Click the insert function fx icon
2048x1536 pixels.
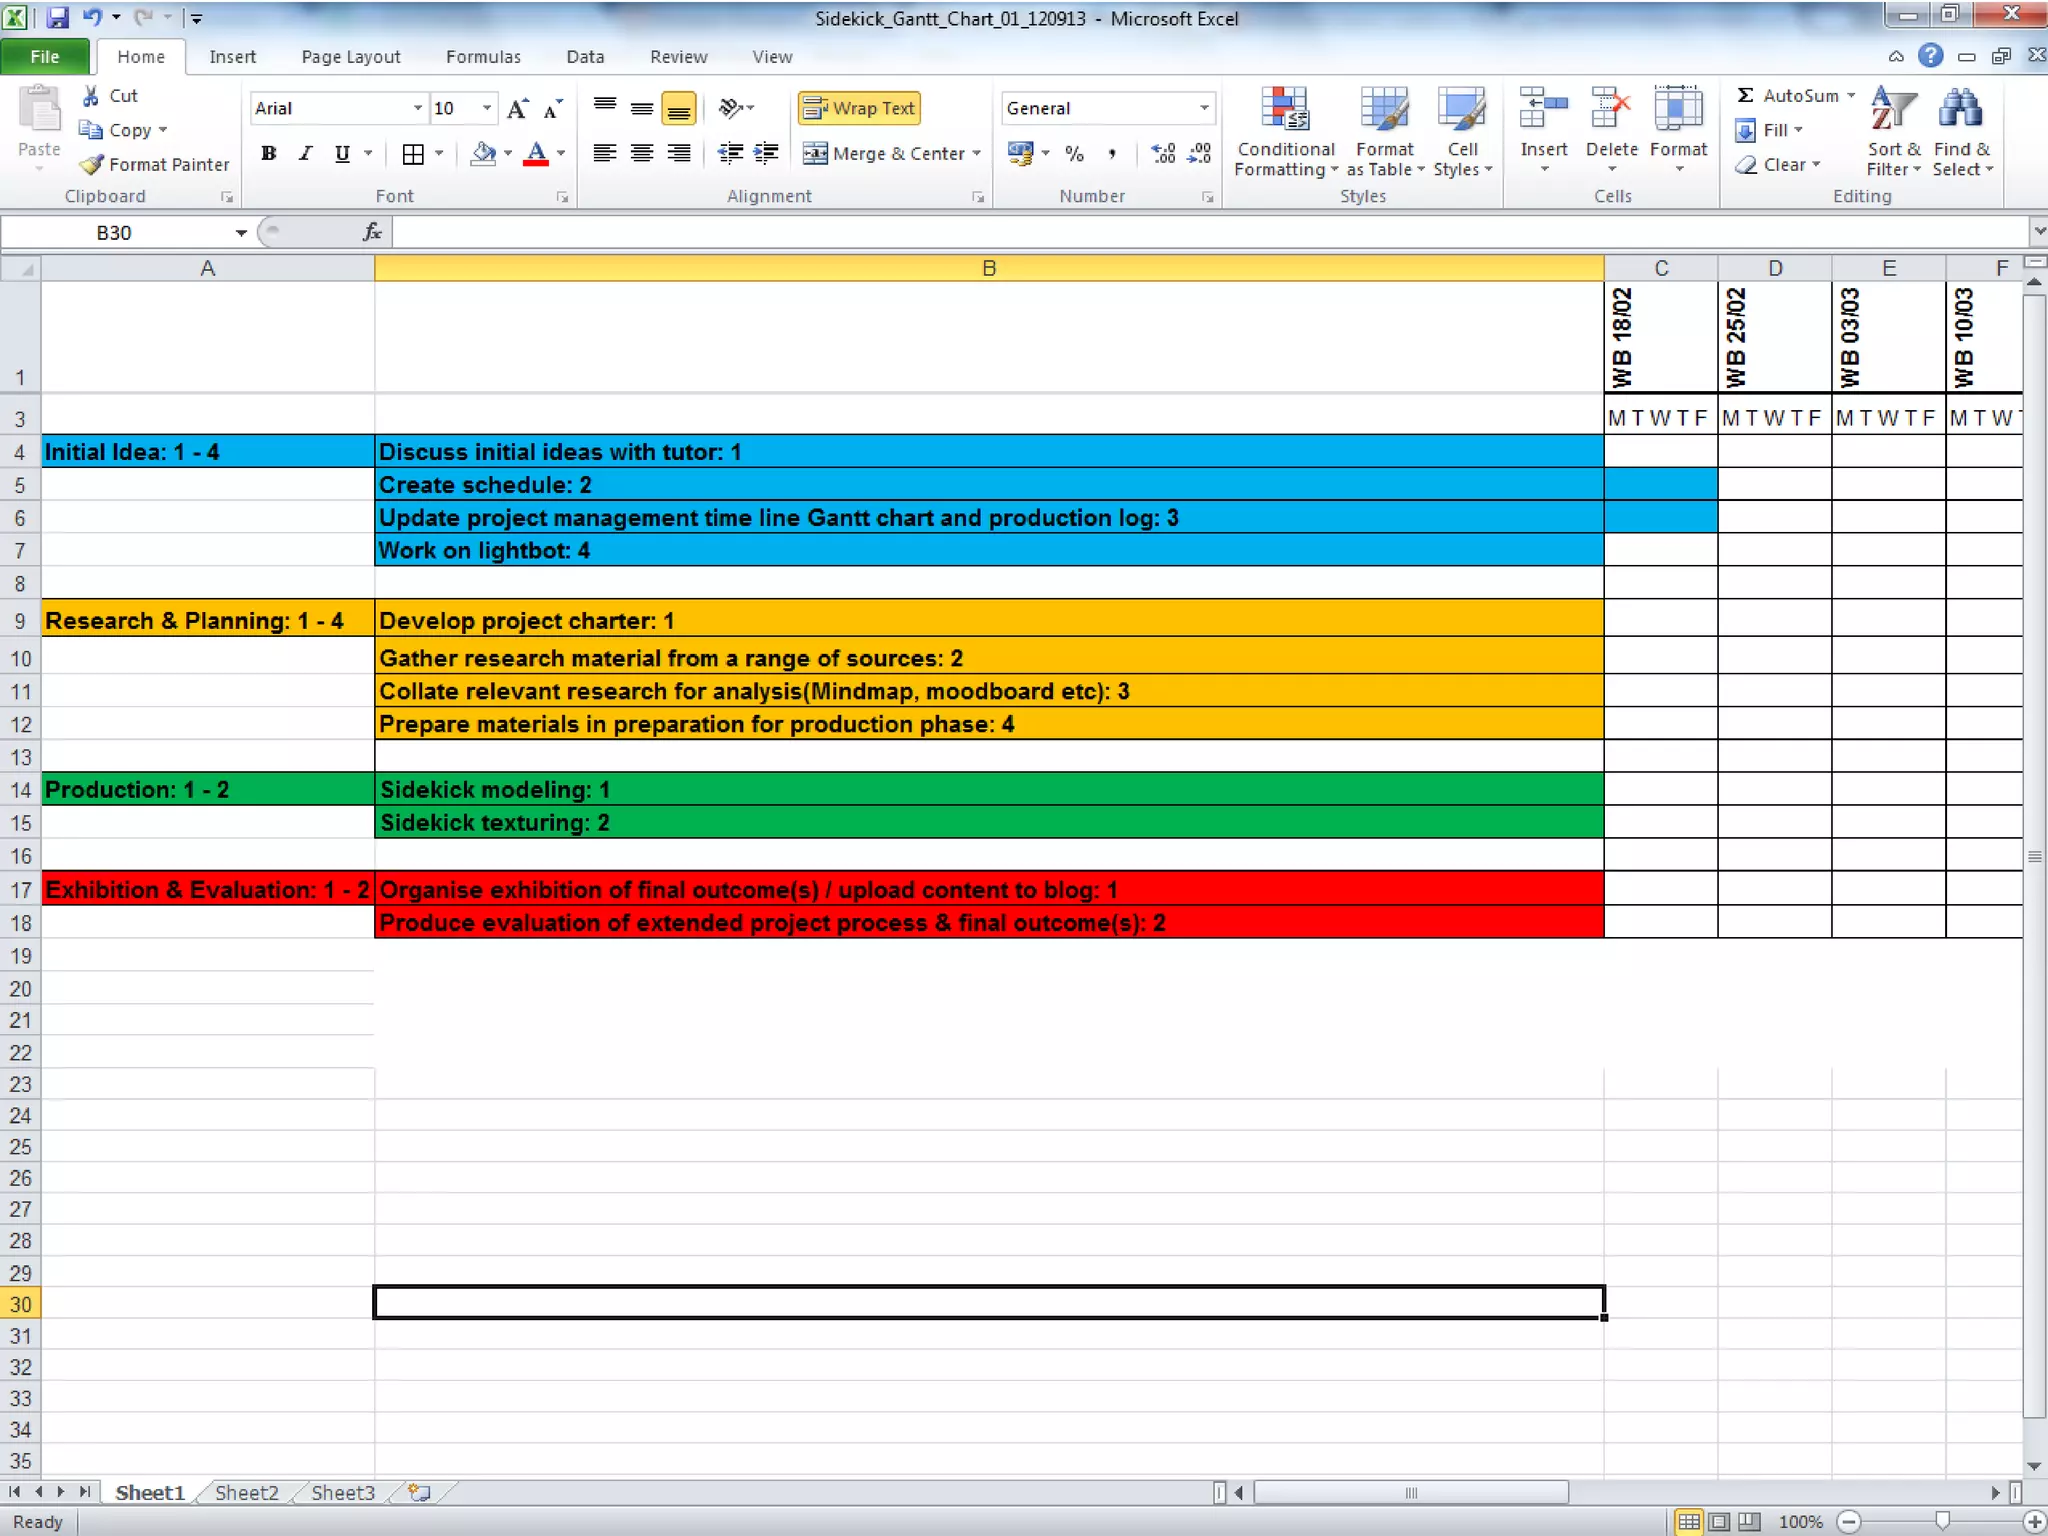point(372,233)
